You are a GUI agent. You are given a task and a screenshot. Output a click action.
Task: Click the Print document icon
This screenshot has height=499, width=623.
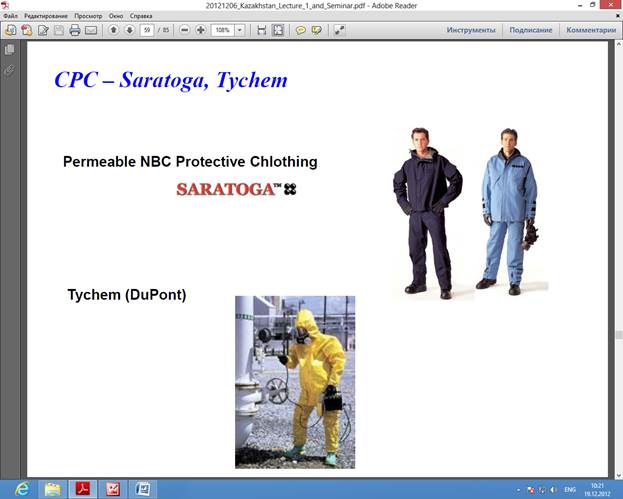click(x=74, y=30)
